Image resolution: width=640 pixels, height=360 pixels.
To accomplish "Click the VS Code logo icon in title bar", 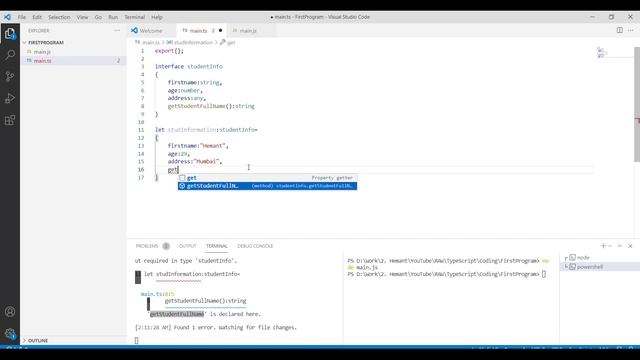I will (7, 17).
